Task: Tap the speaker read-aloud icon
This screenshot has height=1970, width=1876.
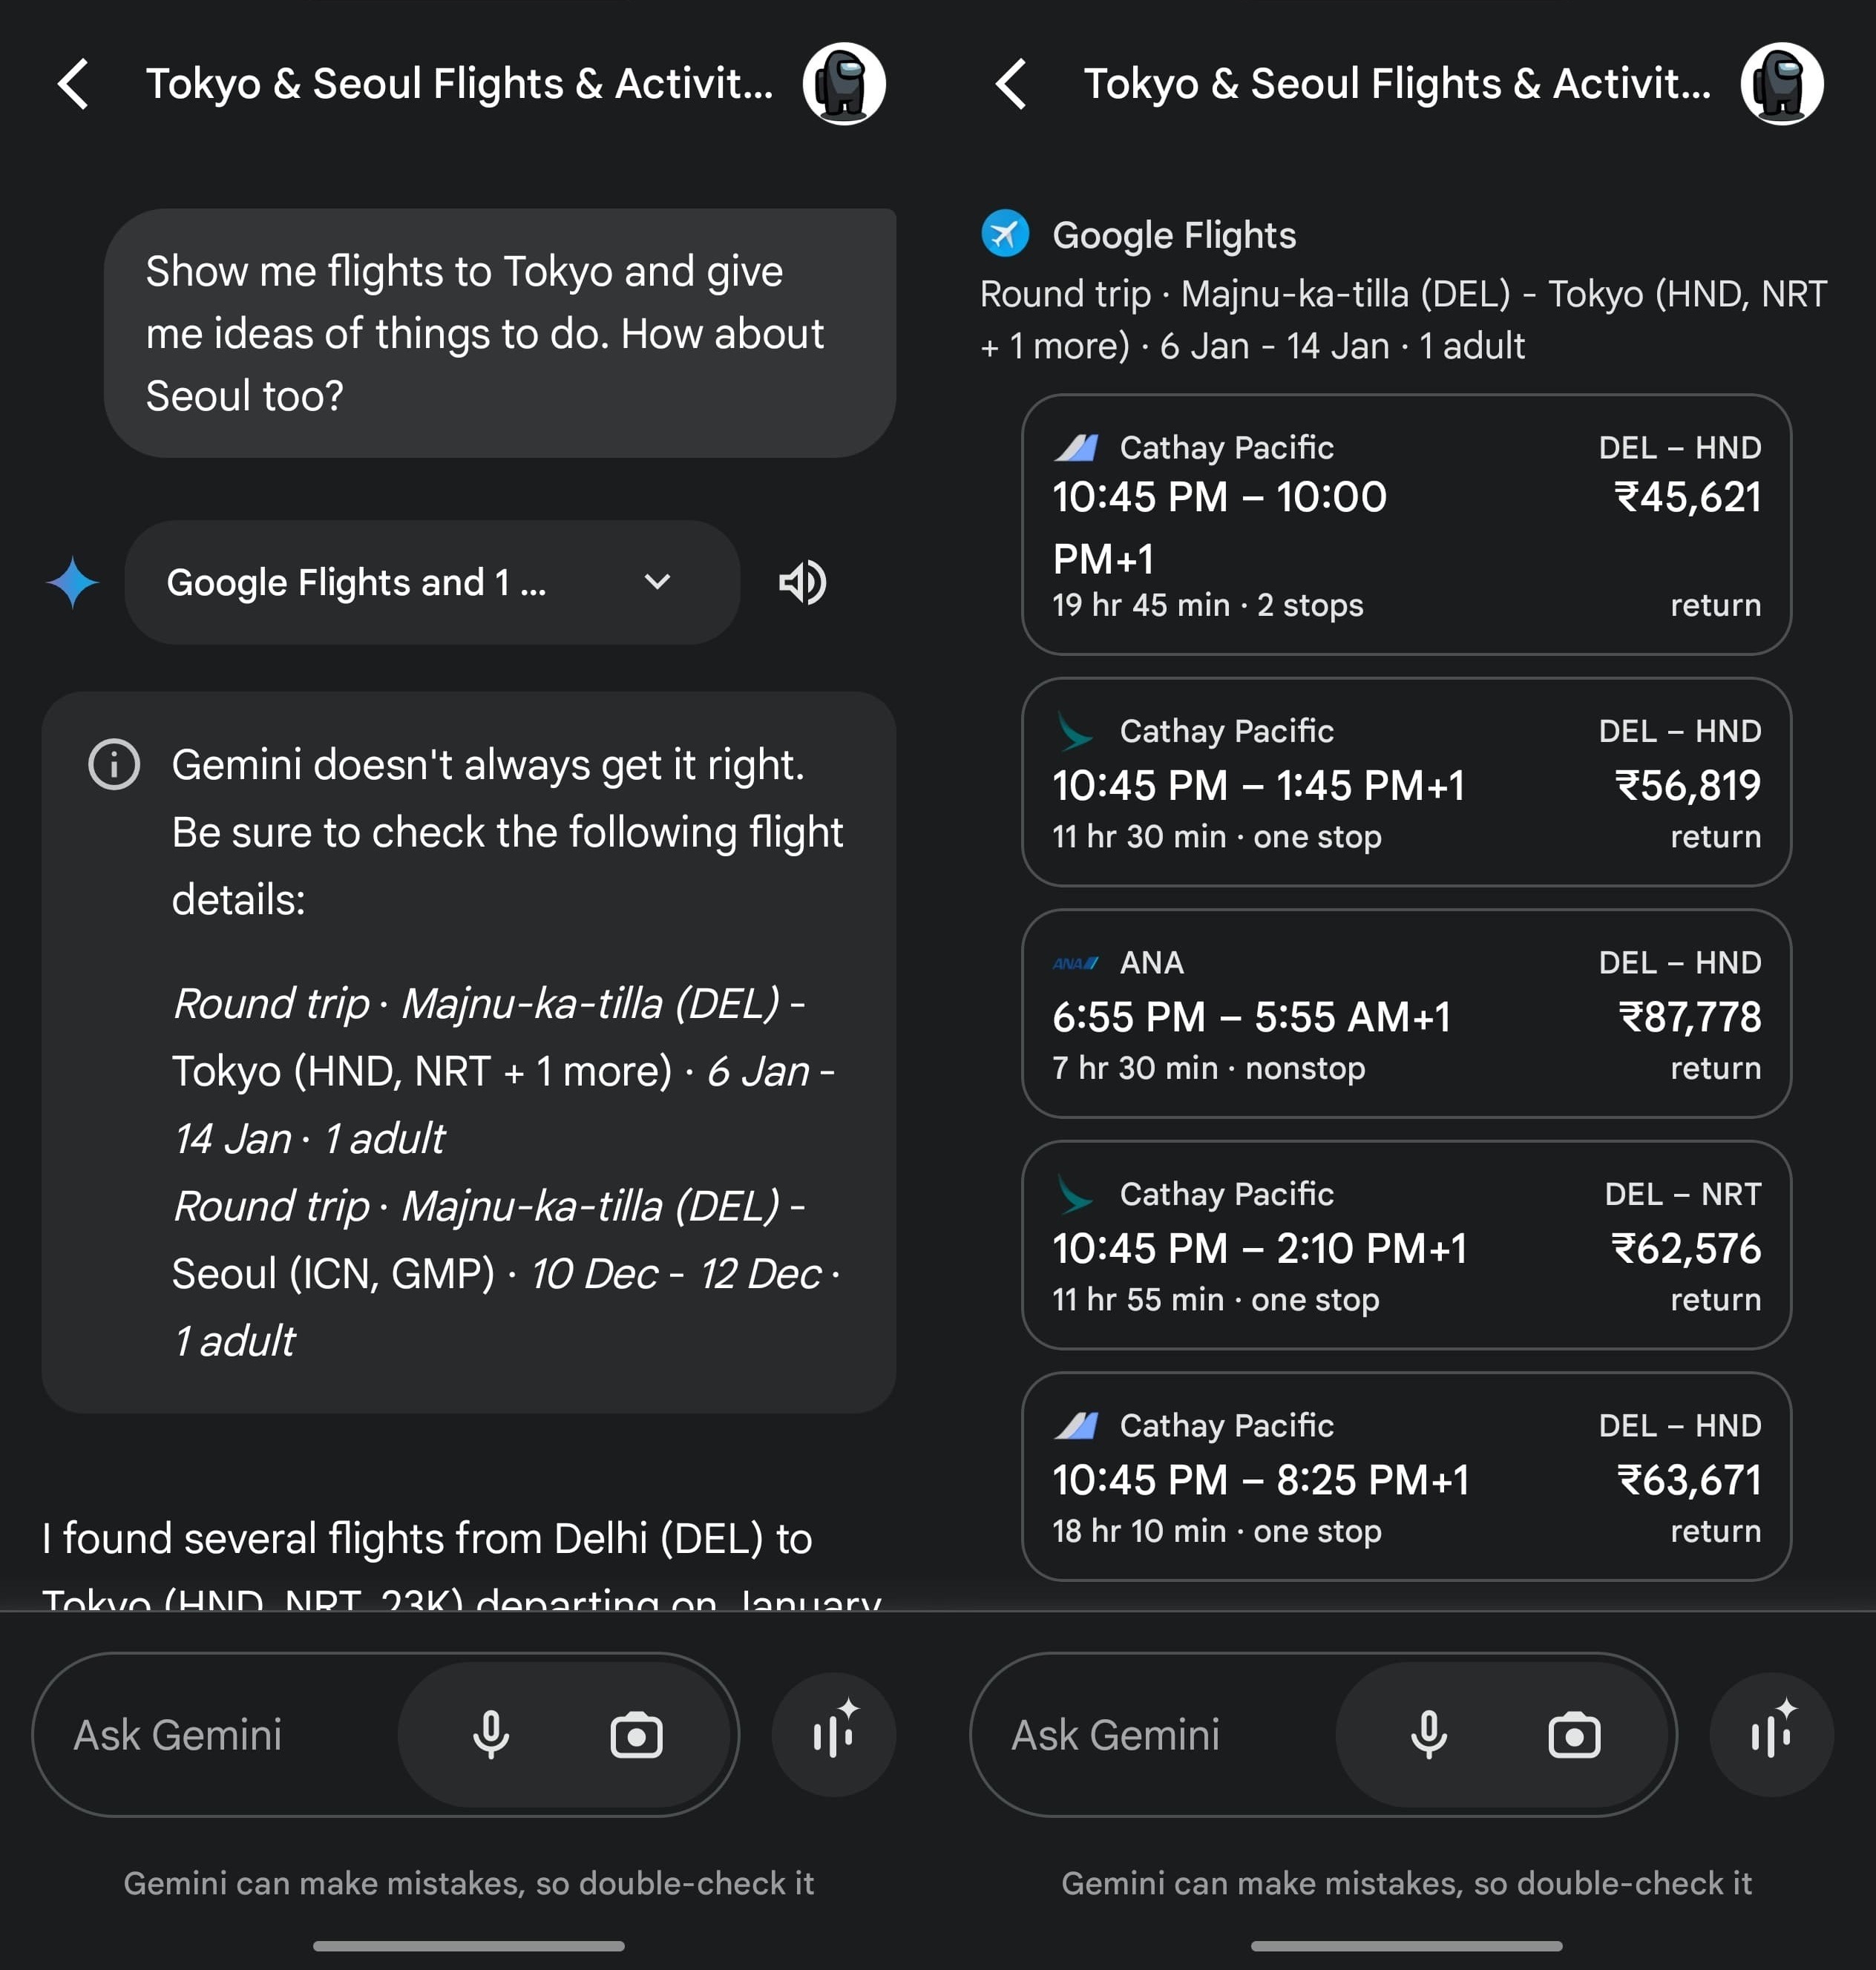Action: tap(802, 582)
